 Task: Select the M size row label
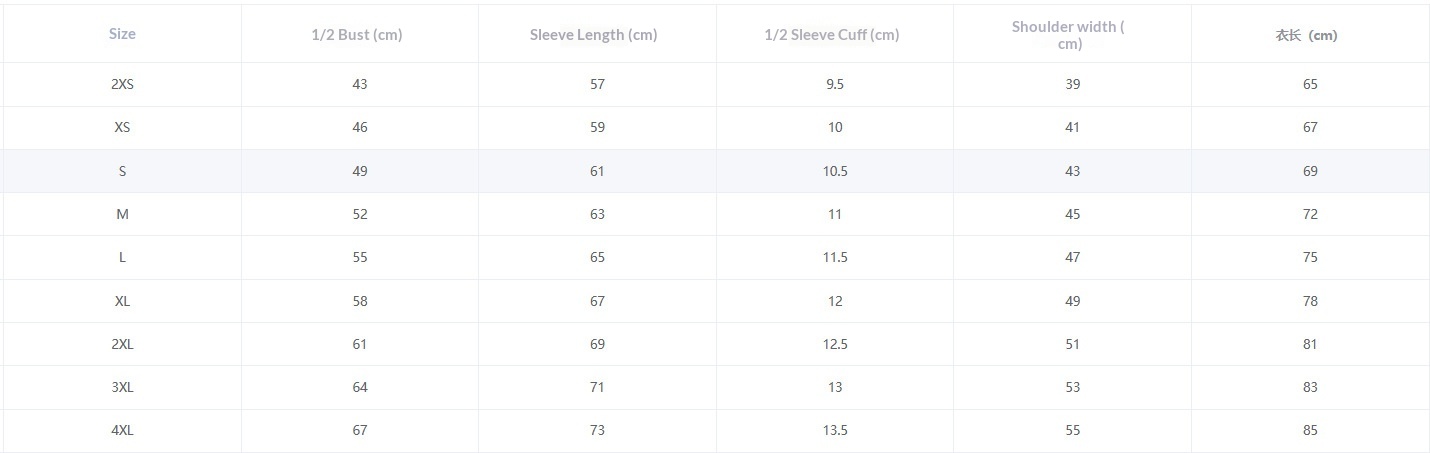coord(122,214)
